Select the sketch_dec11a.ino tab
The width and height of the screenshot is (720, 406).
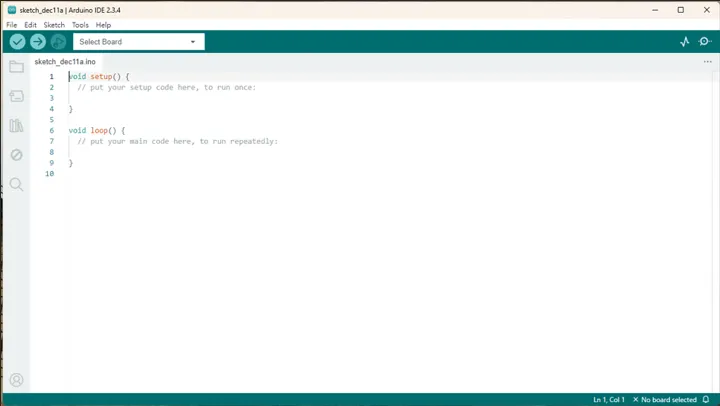(x=65, y=62)
